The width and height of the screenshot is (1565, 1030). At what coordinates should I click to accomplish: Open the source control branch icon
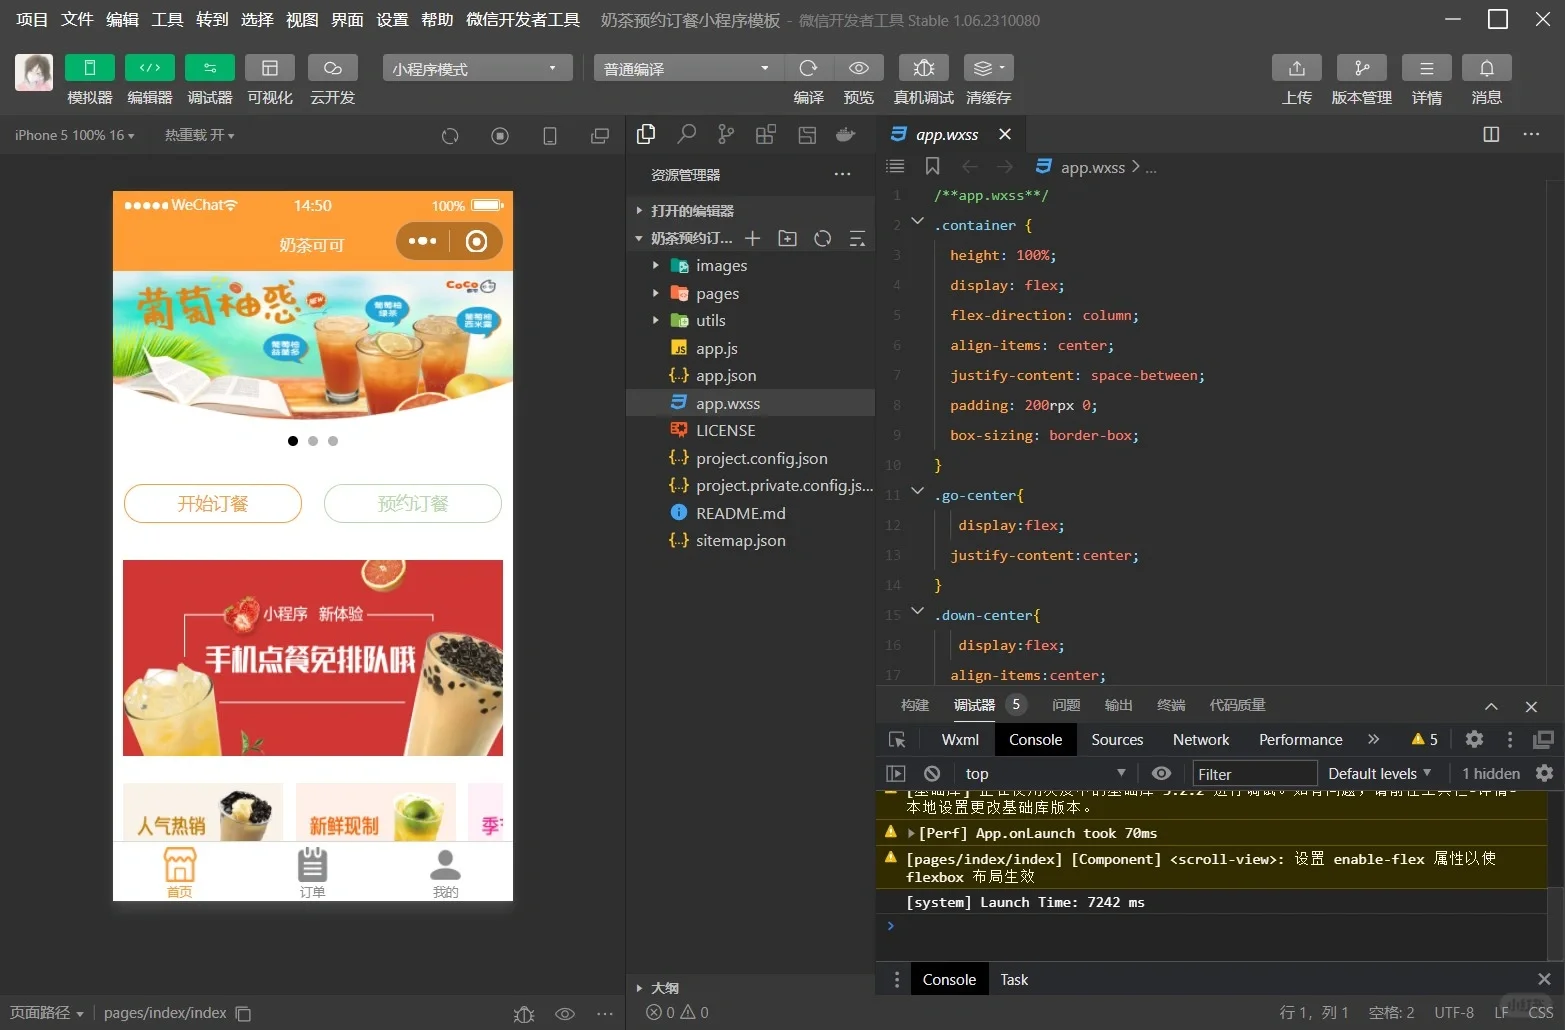pos(726,134)
